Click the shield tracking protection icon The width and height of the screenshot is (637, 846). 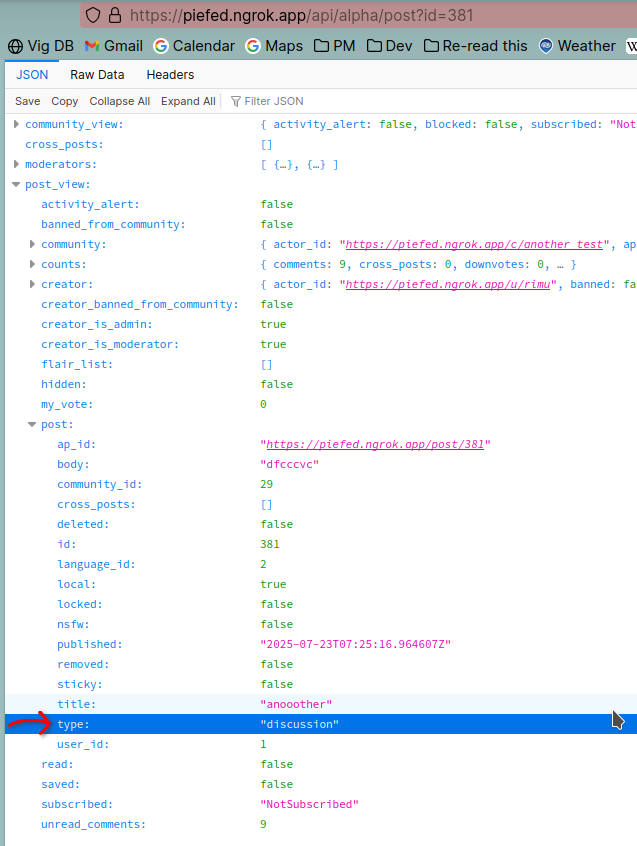click(x=93, y=15)
